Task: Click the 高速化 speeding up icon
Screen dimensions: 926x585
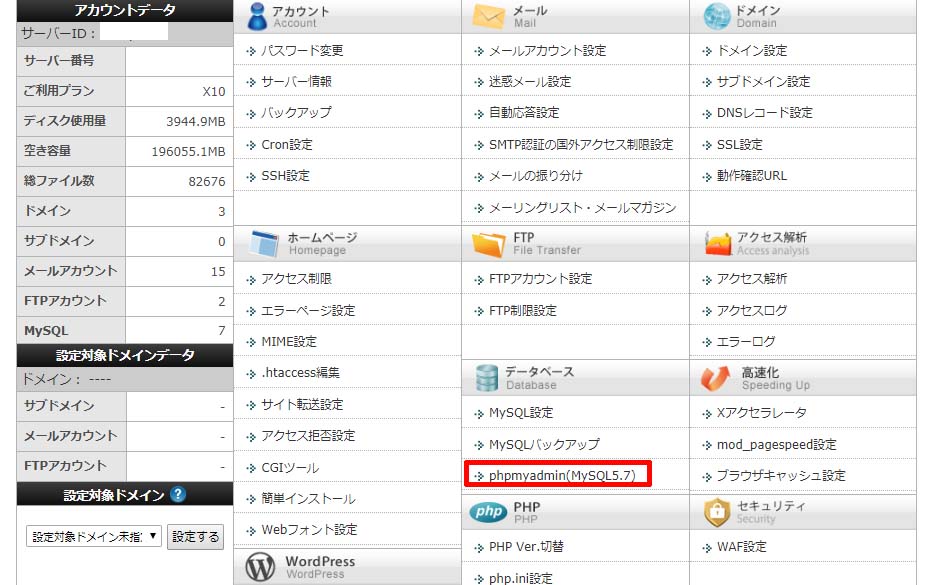Action: point(717,378)
